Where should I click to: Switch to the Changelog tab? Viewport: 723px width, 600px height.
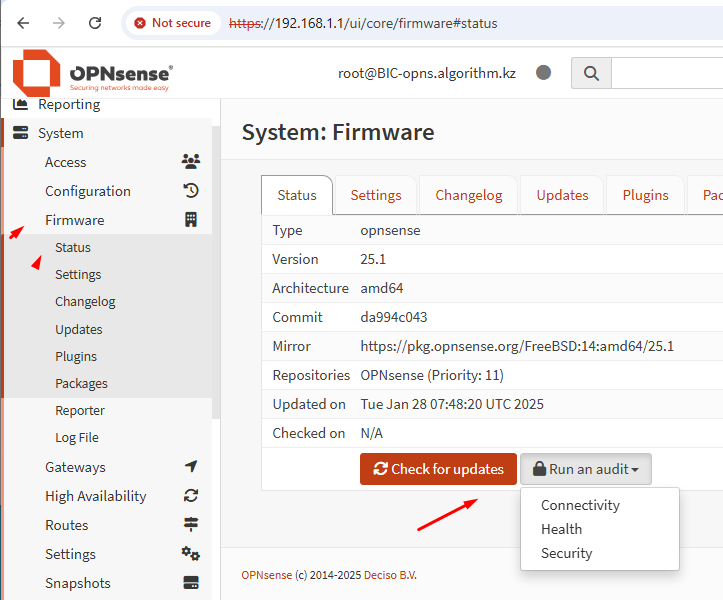[x=468, y=195]
